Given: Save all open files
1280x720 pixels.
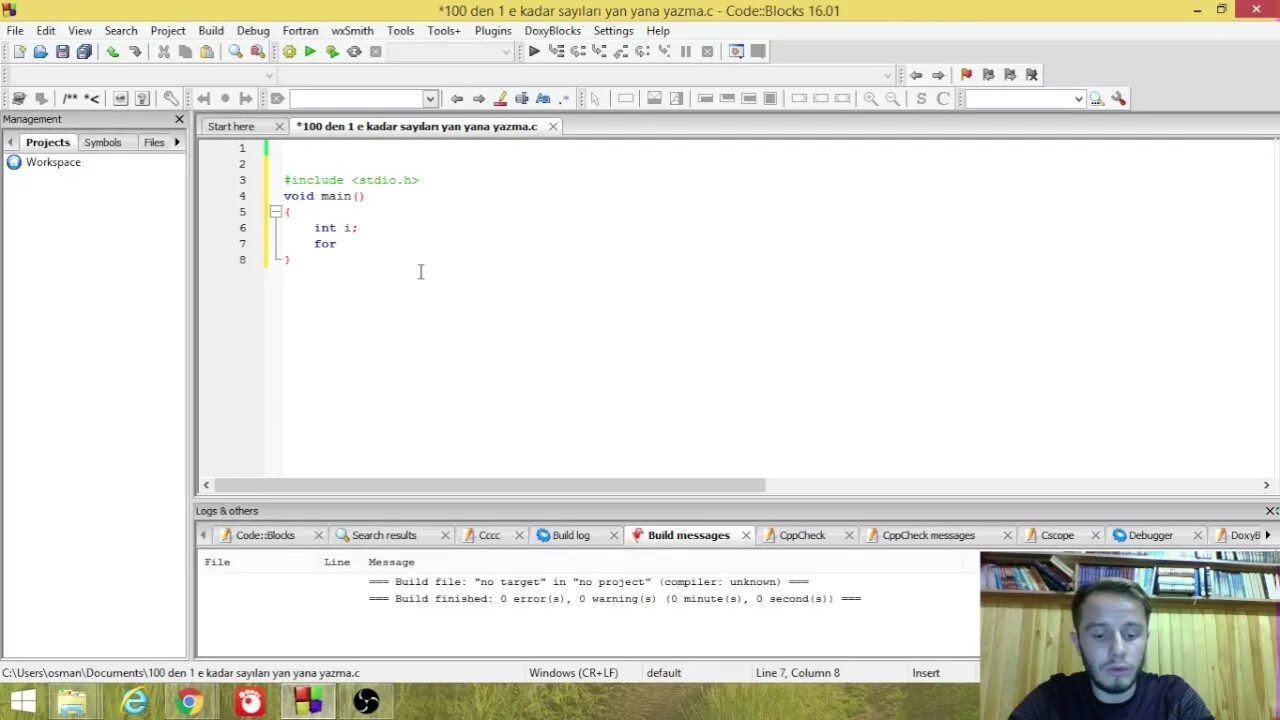Looking at the screenshot, I should [x=86, y=50].
